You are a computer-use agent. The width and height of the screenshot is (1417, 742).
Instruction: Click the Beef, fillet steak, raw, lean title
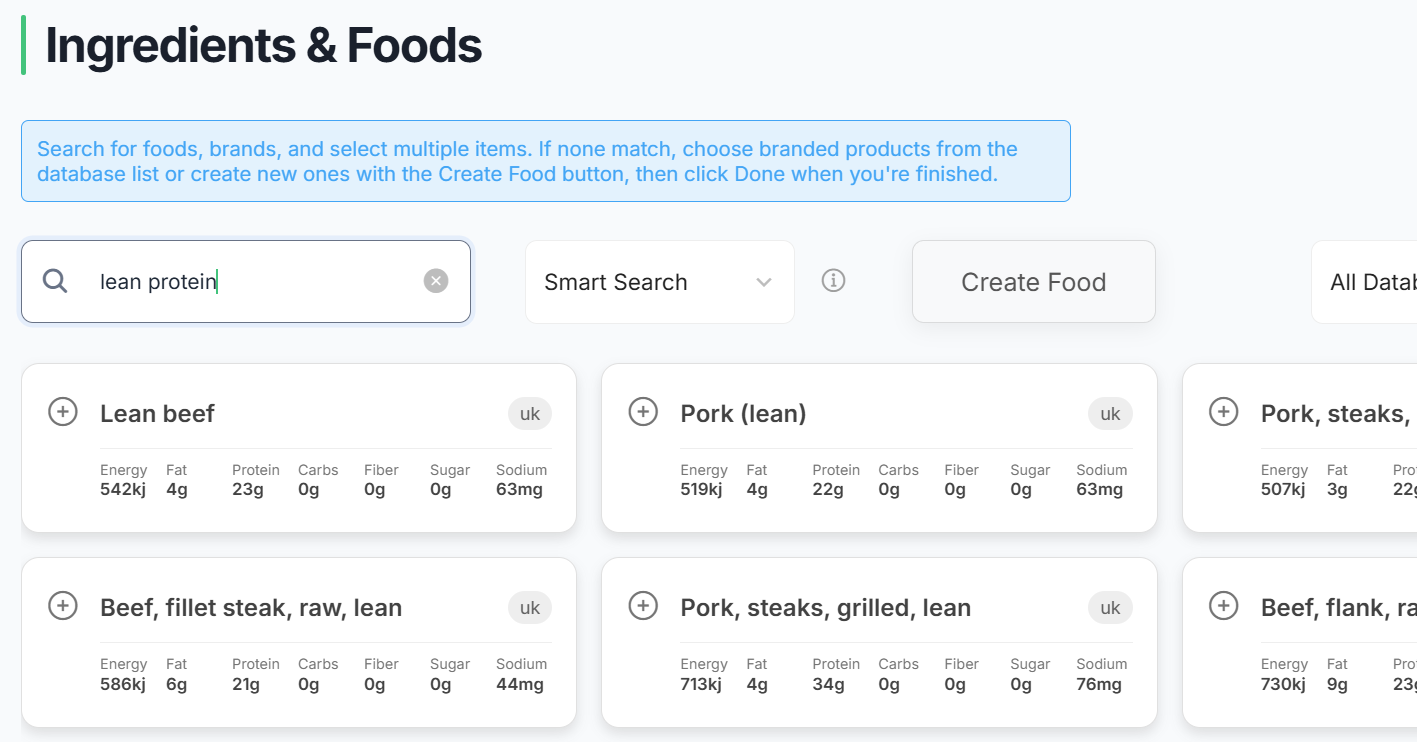(251, 608)
